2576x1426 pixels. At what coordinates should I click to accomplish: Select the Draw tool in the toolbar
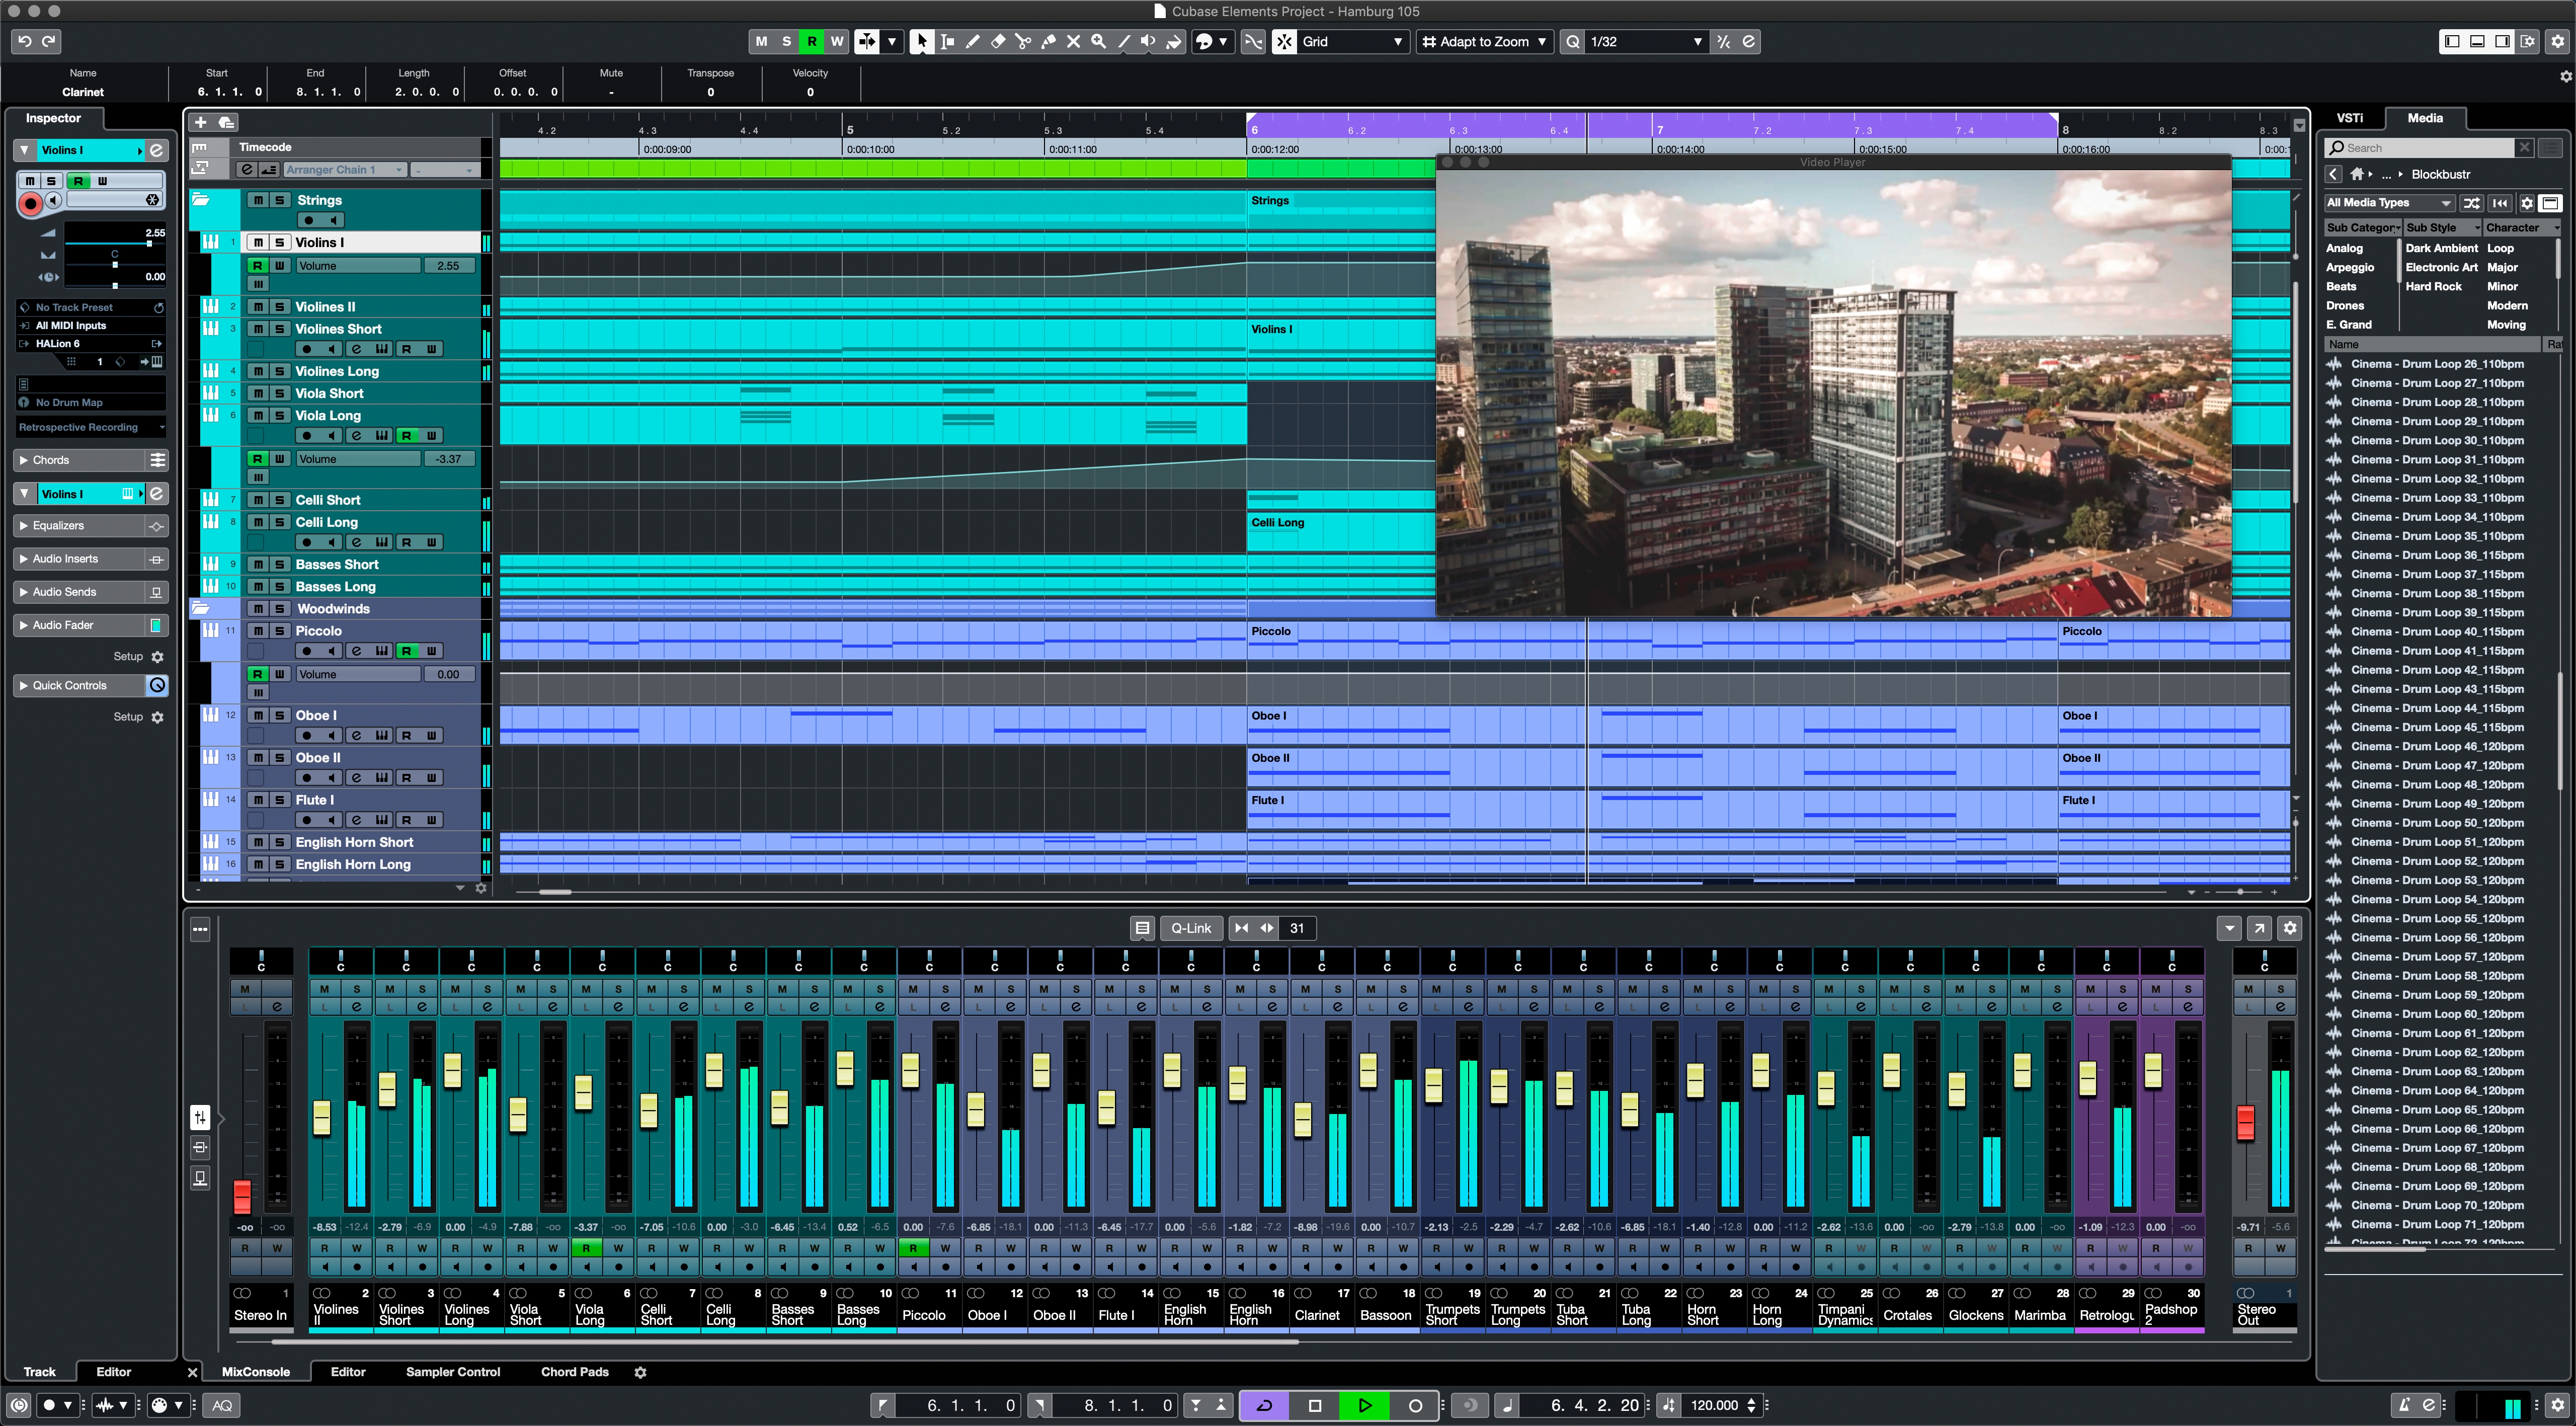(972, 41)
